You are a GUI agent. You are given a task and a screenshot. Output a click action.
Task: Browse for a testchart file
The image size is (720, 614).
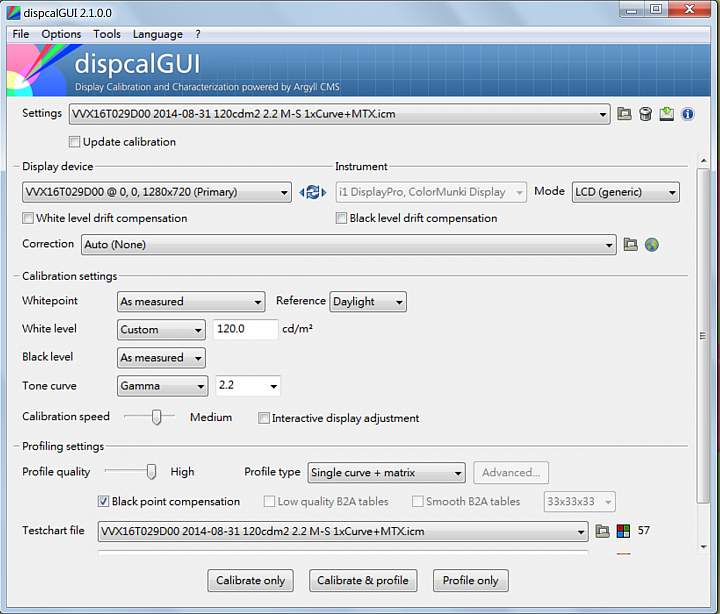[602, 531]
